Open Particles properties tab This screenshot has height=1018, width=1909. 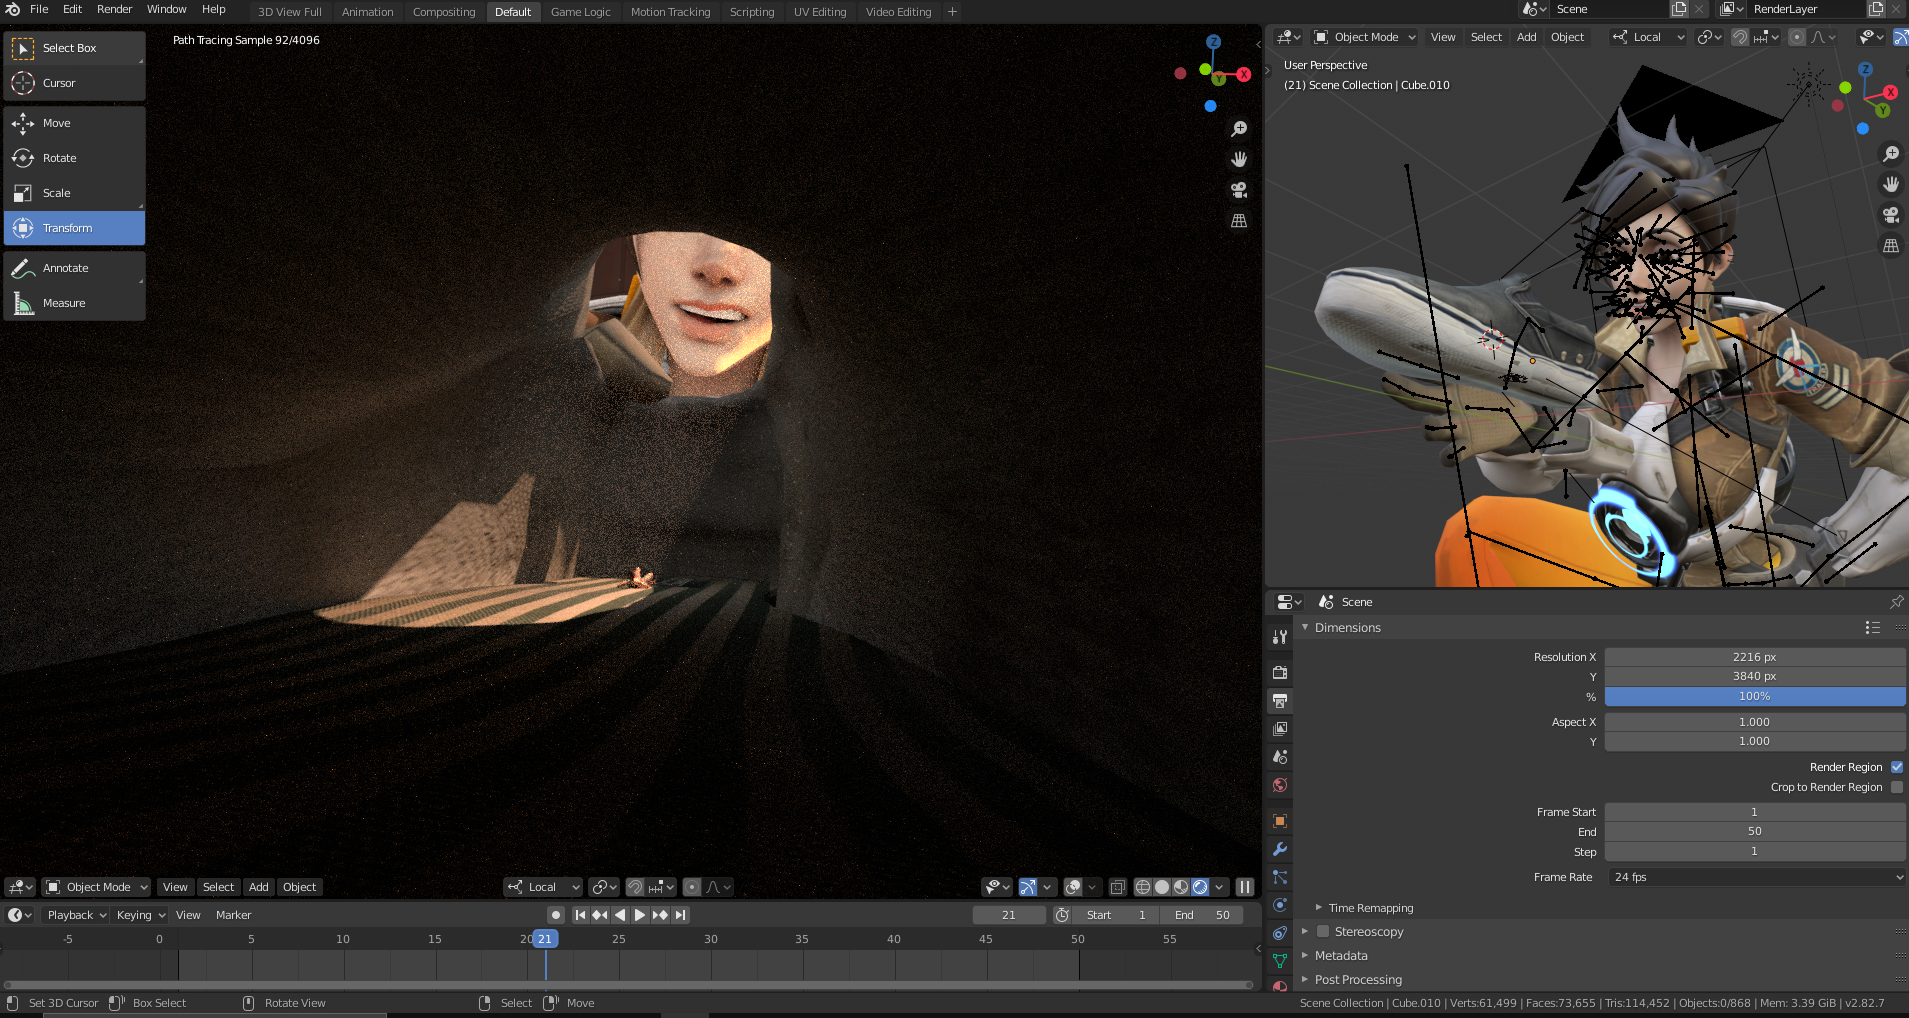[1280, 877]
